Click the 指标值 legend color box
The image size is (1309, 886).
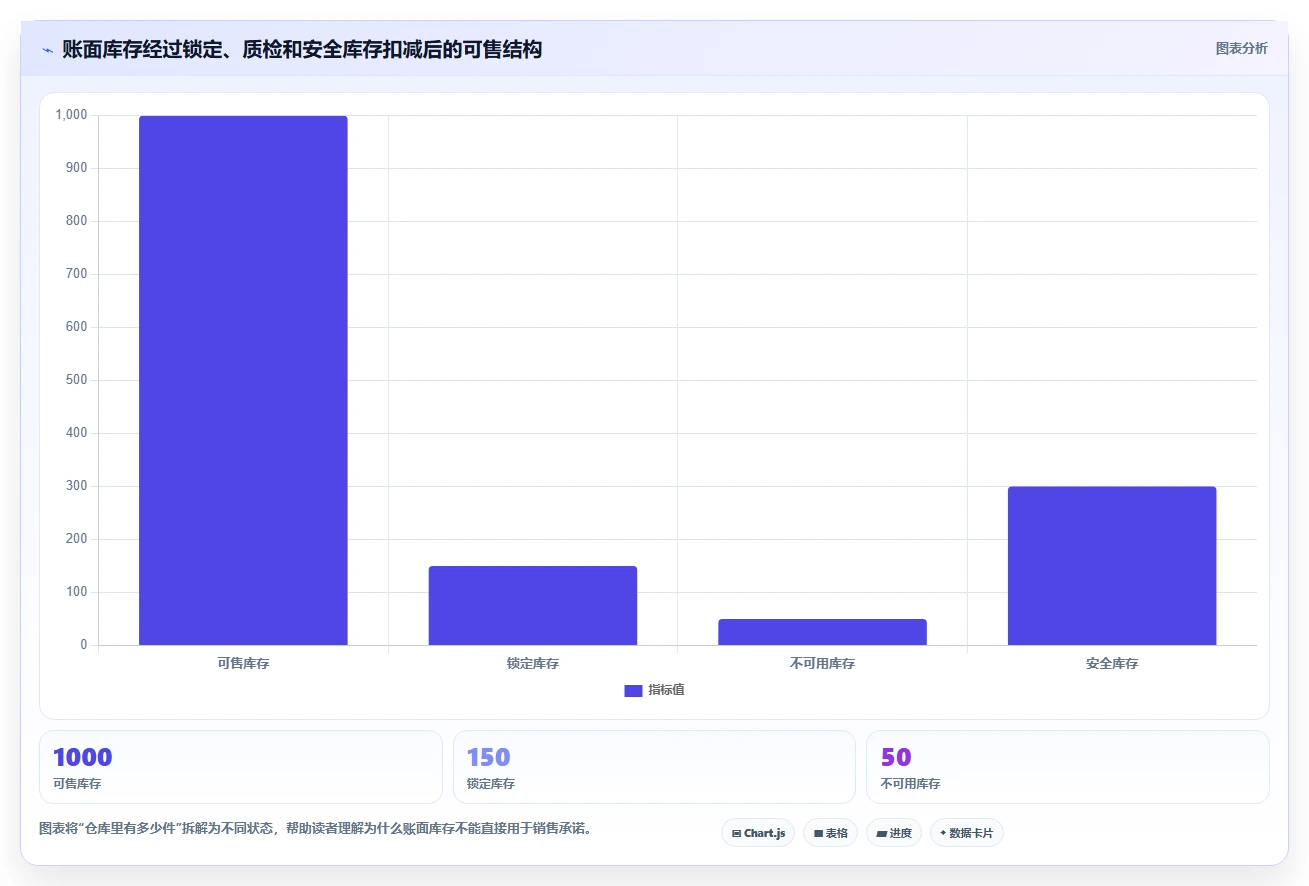coord(633,690)
